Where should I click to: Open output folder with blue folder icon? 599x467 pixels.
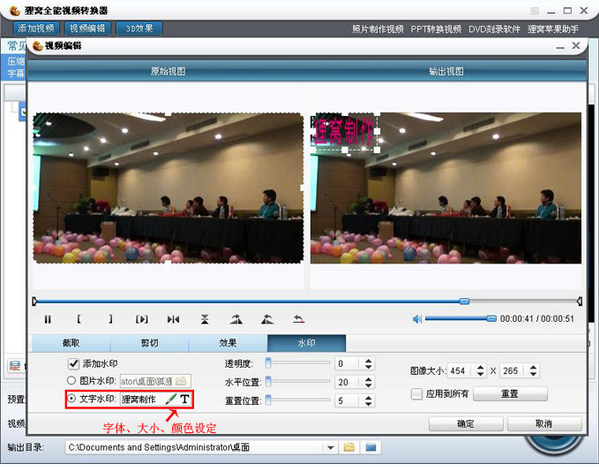click(x=371, y=447)
